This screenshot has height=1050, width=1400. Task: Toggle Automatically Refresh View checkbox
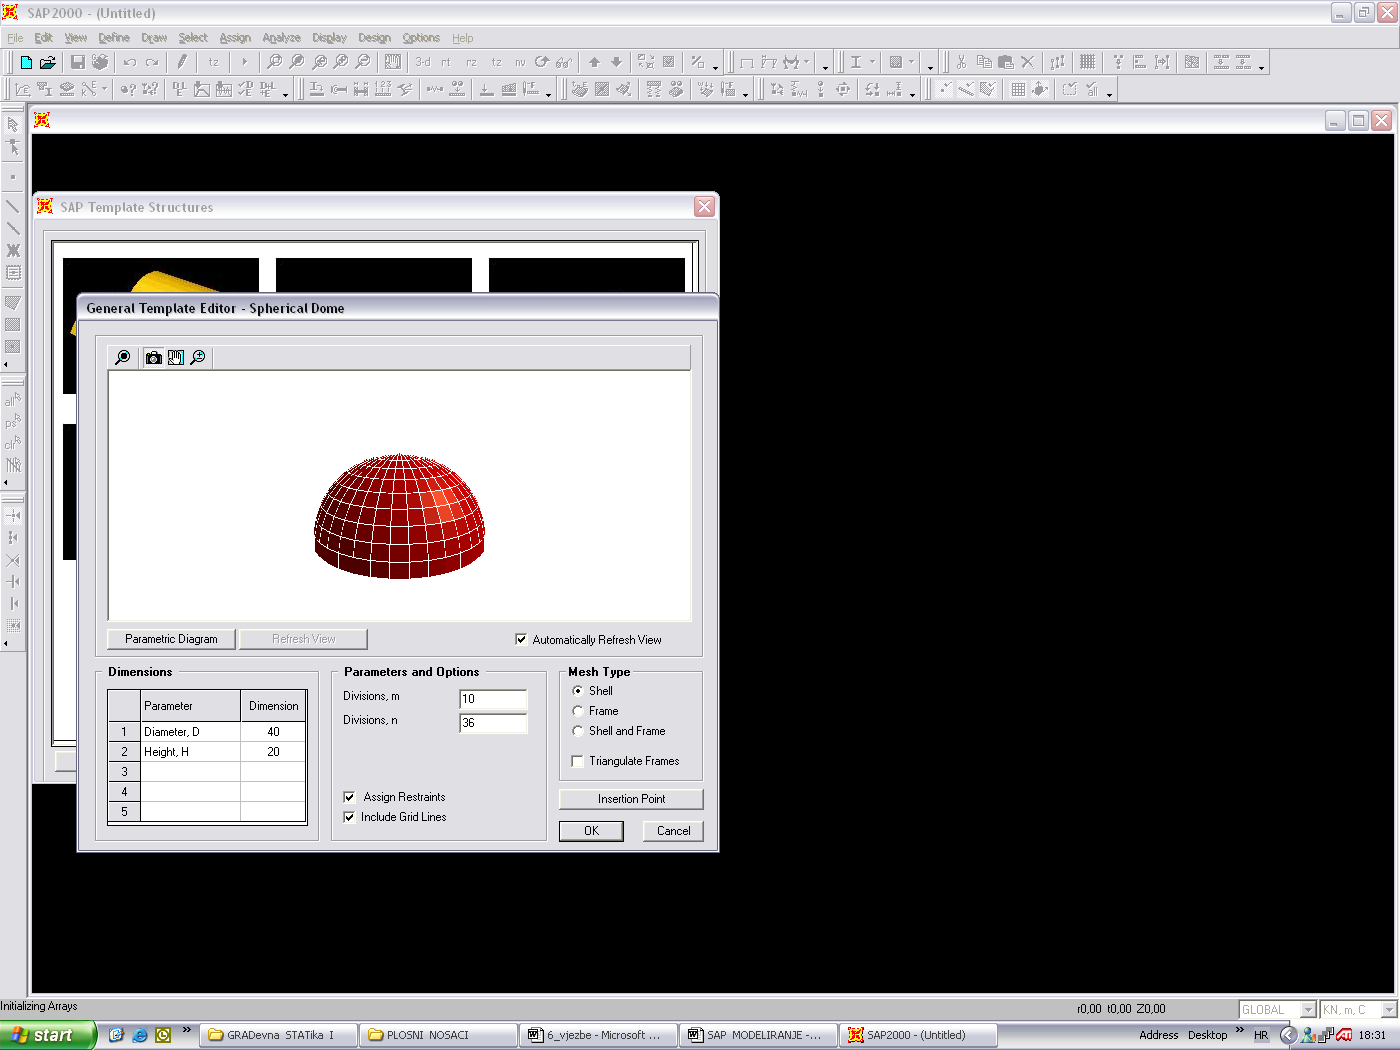[521, 640]
